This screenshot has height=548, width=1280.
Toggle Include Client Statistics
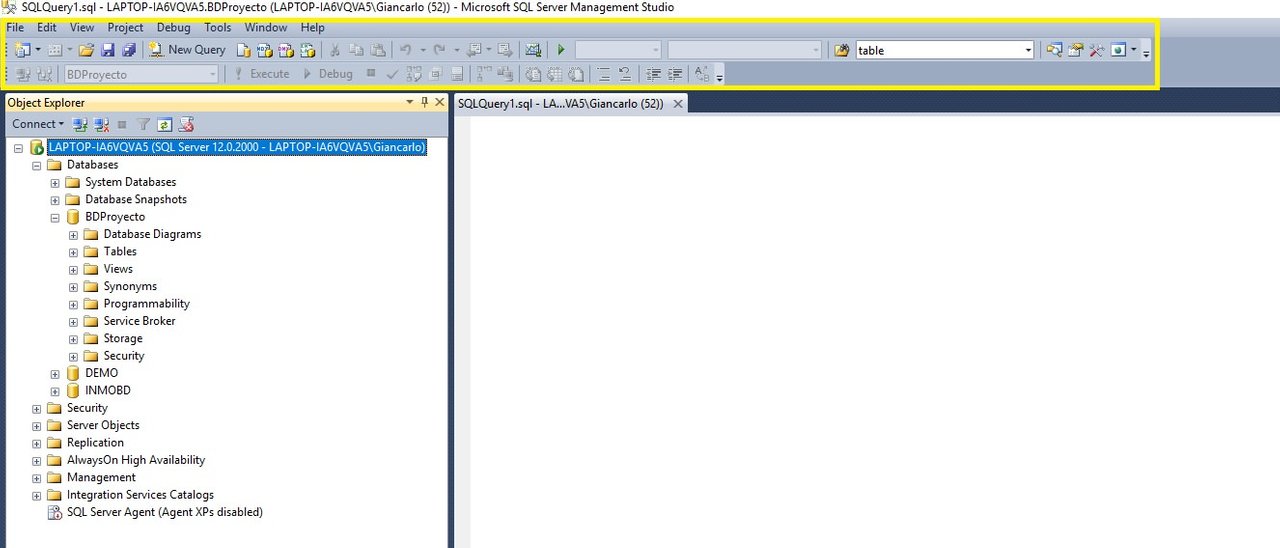tap(506, 74)
